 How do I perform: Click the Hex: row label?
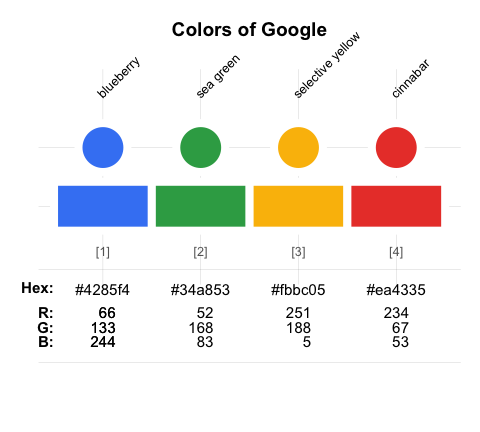37,288
